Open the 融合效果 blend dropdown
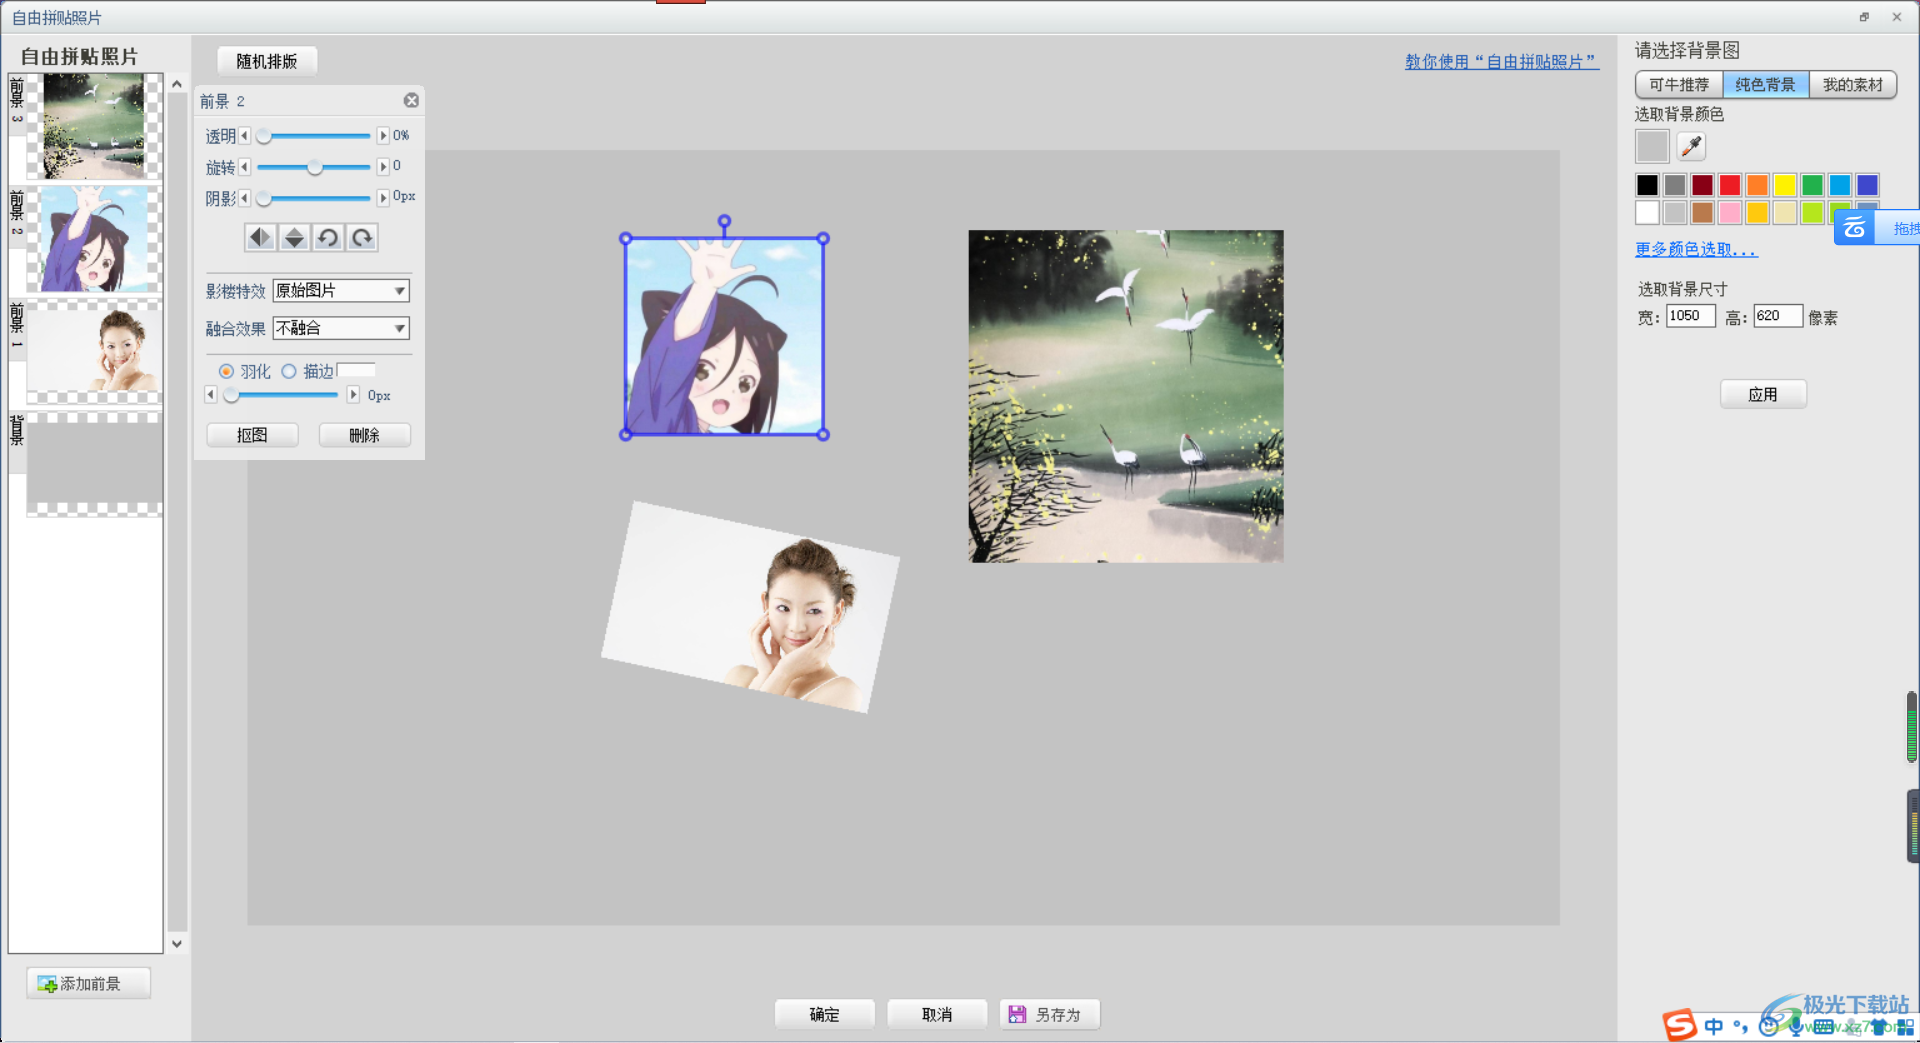The height and width of the screenshot is (1043, 1920). (x=341, y=328)
